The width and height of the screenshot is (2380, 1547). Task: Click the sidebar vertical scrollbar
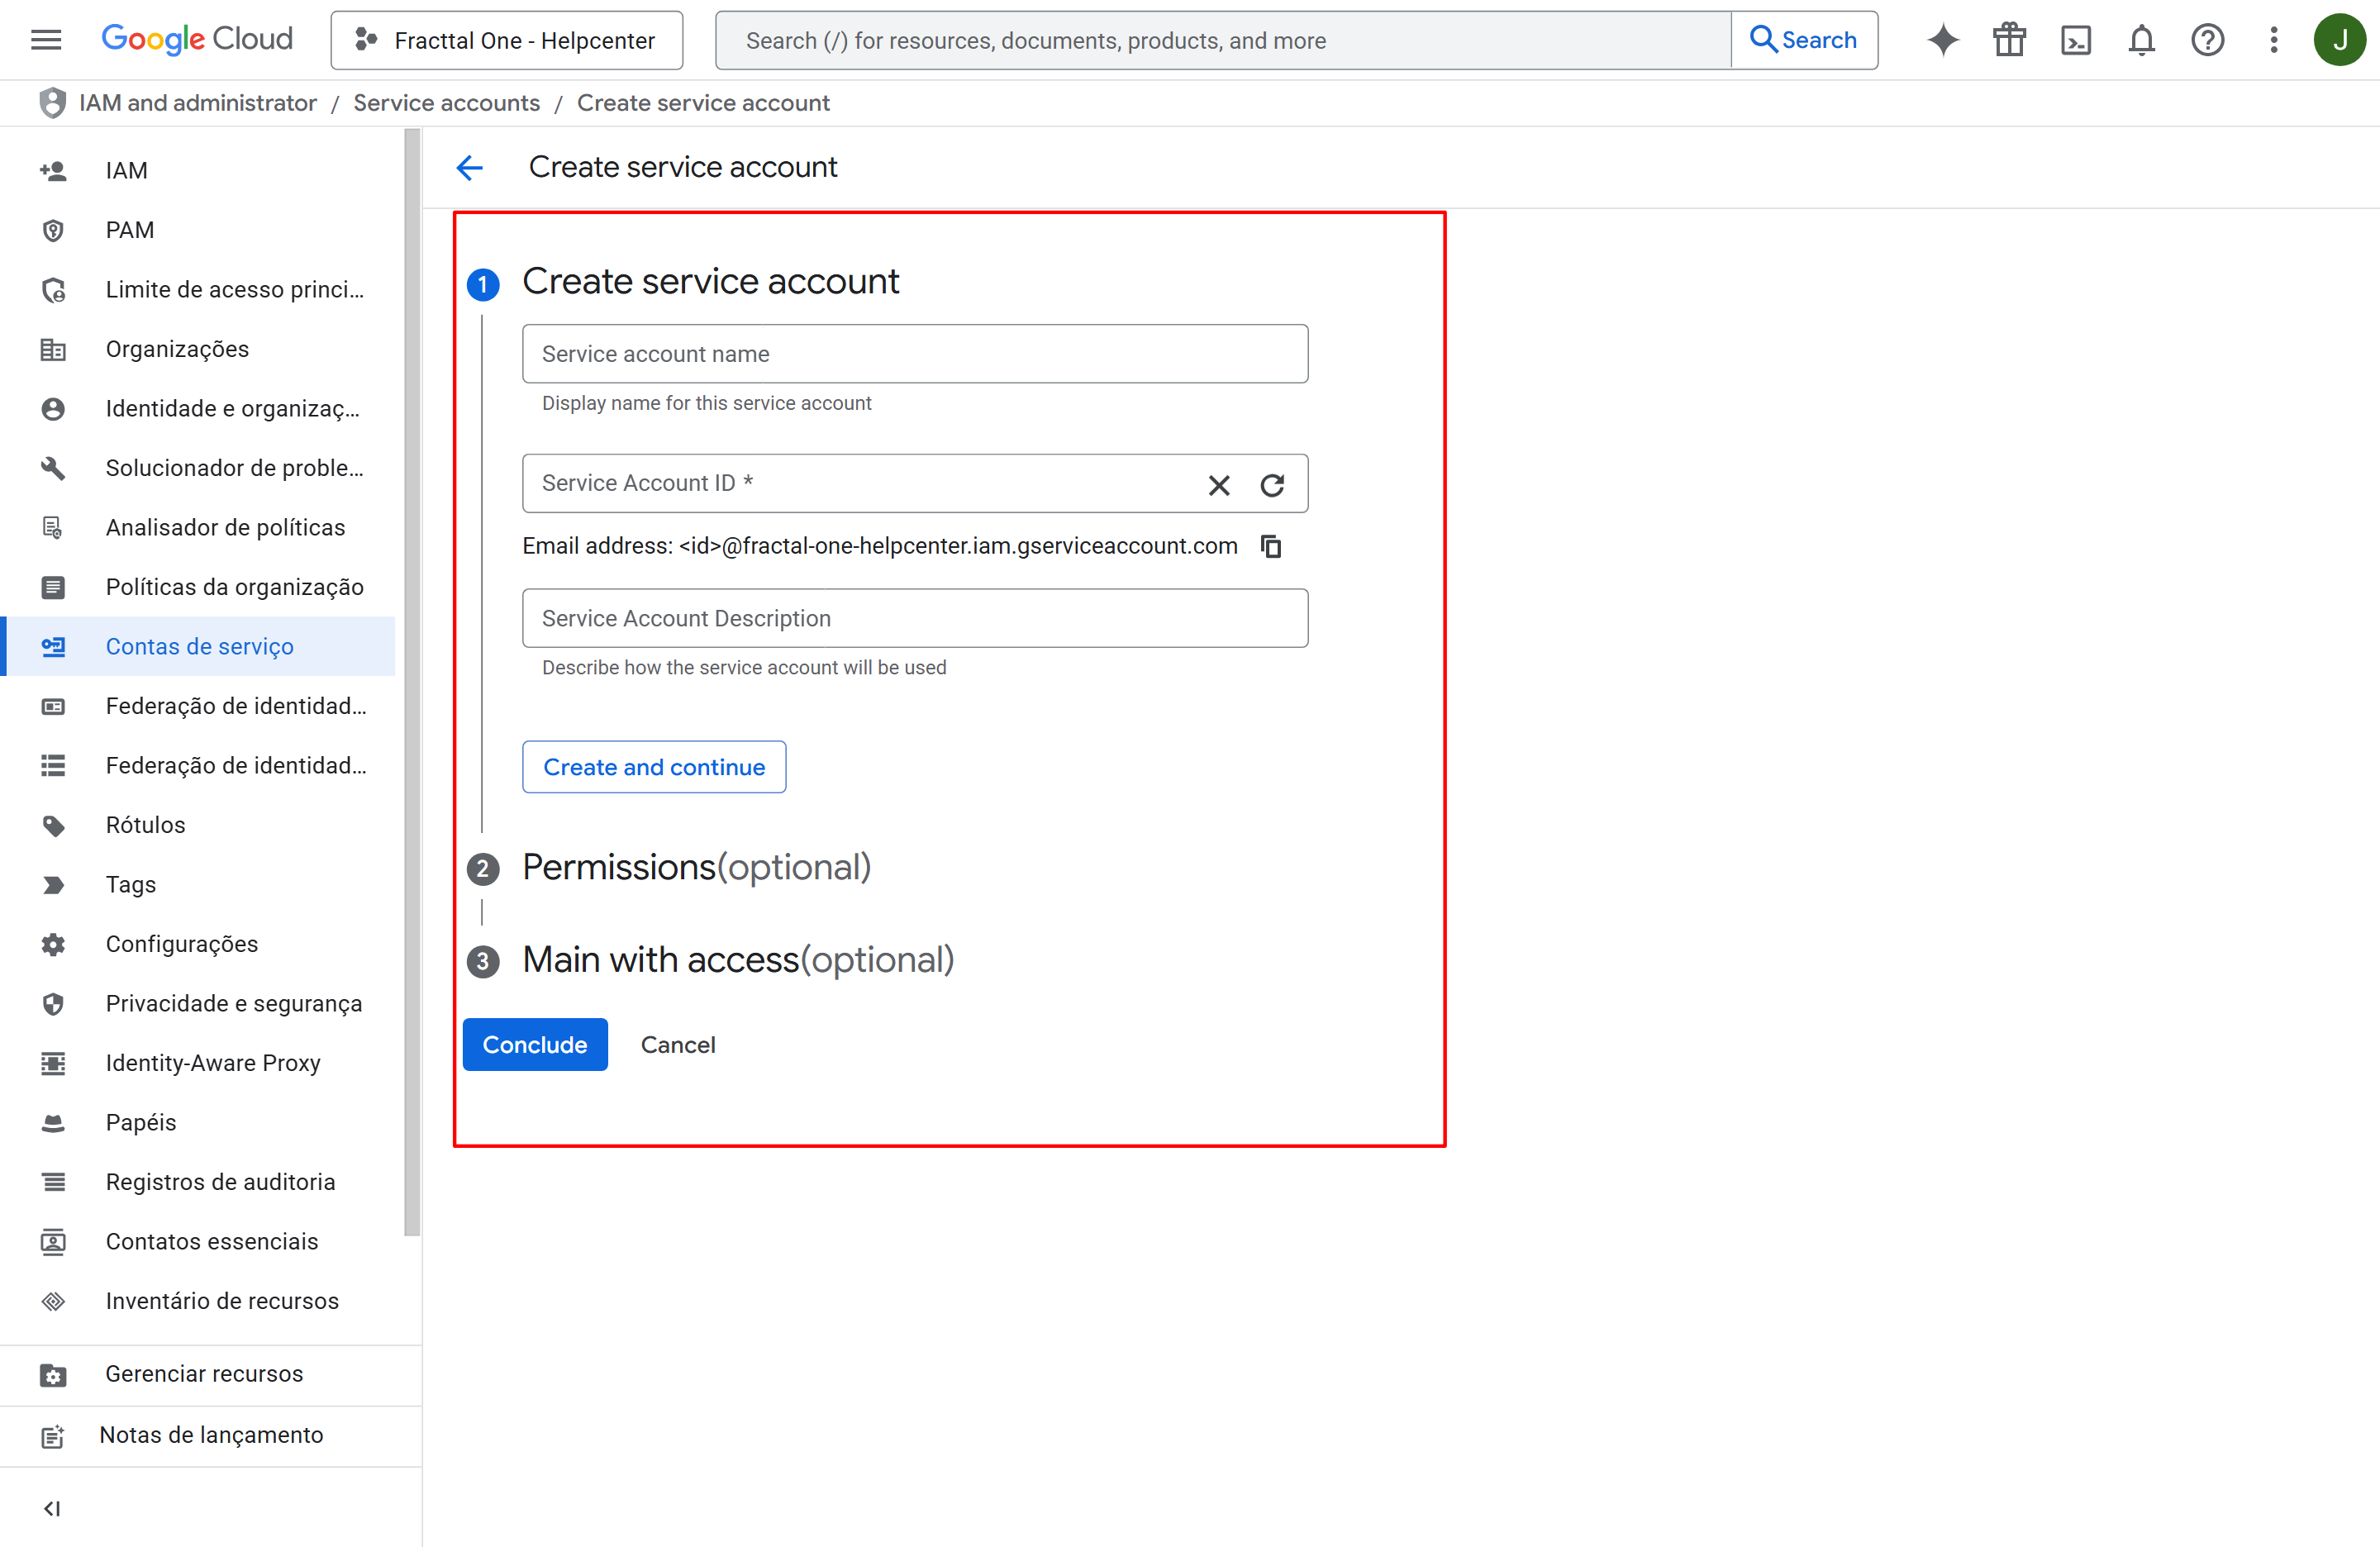412,680
